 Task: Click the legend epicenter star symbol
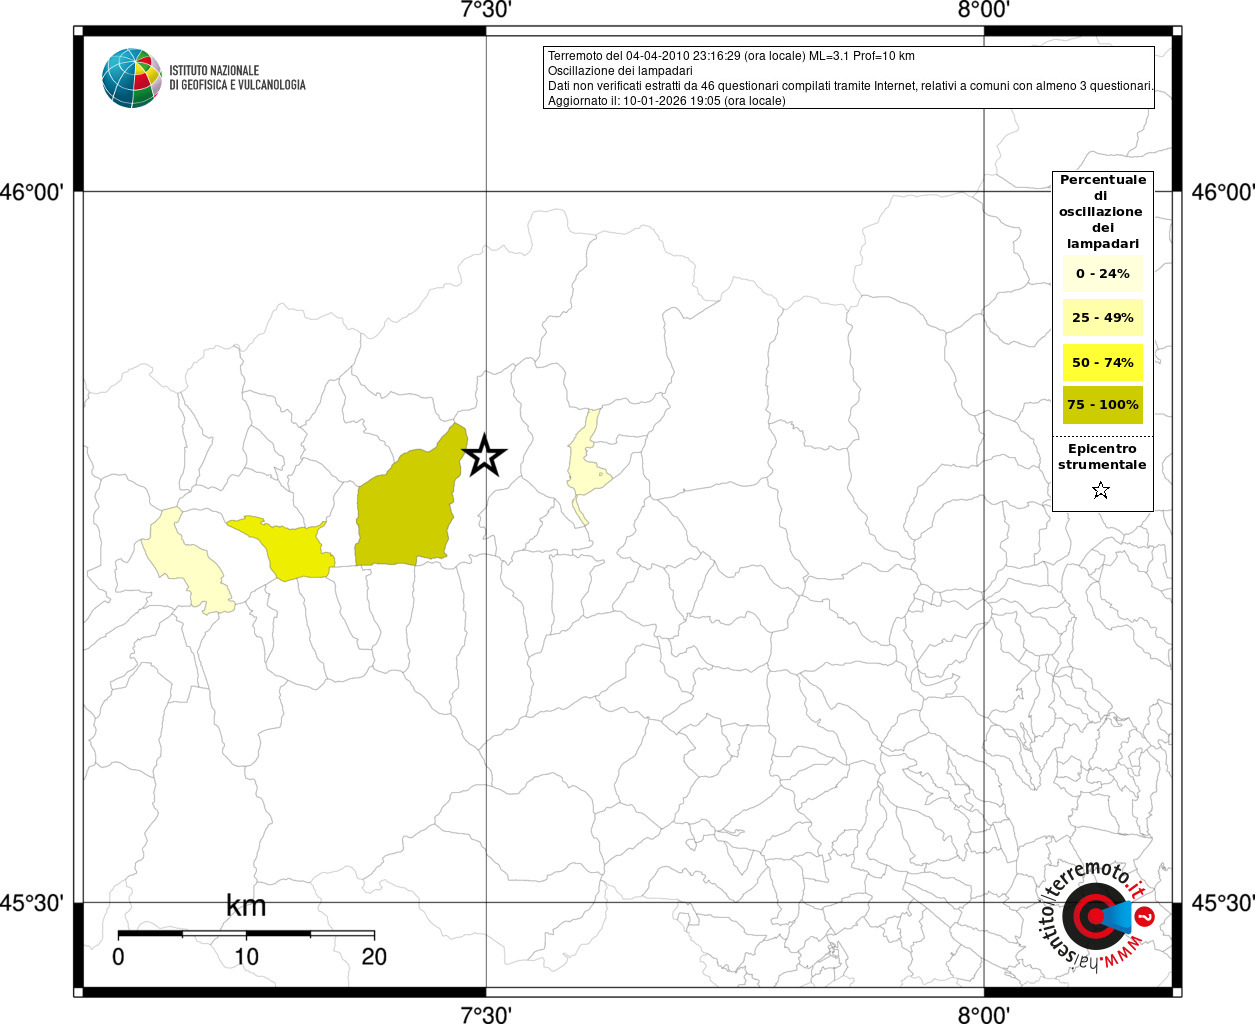1101,490
